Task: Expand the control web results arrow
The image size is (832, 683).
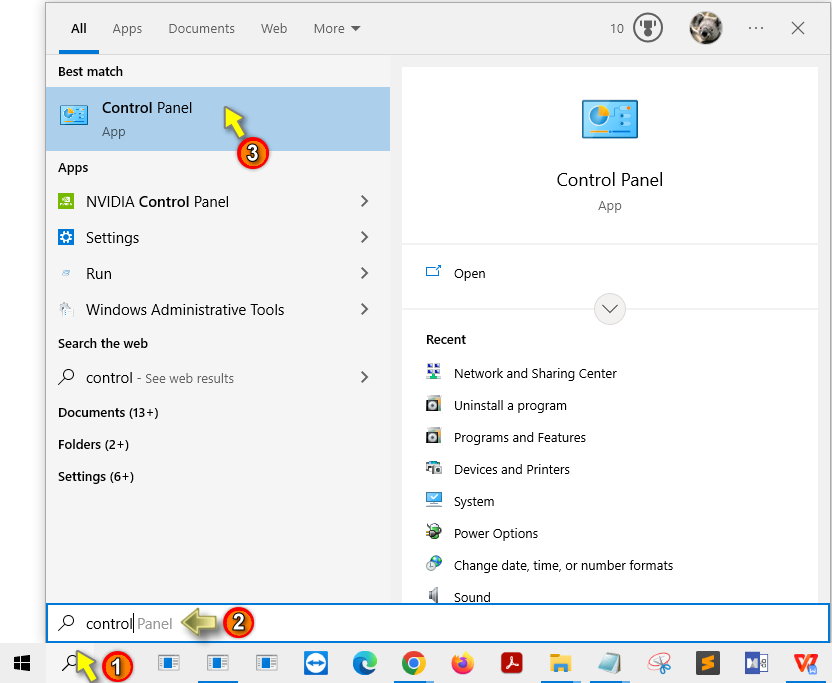Action: (364, 377)
